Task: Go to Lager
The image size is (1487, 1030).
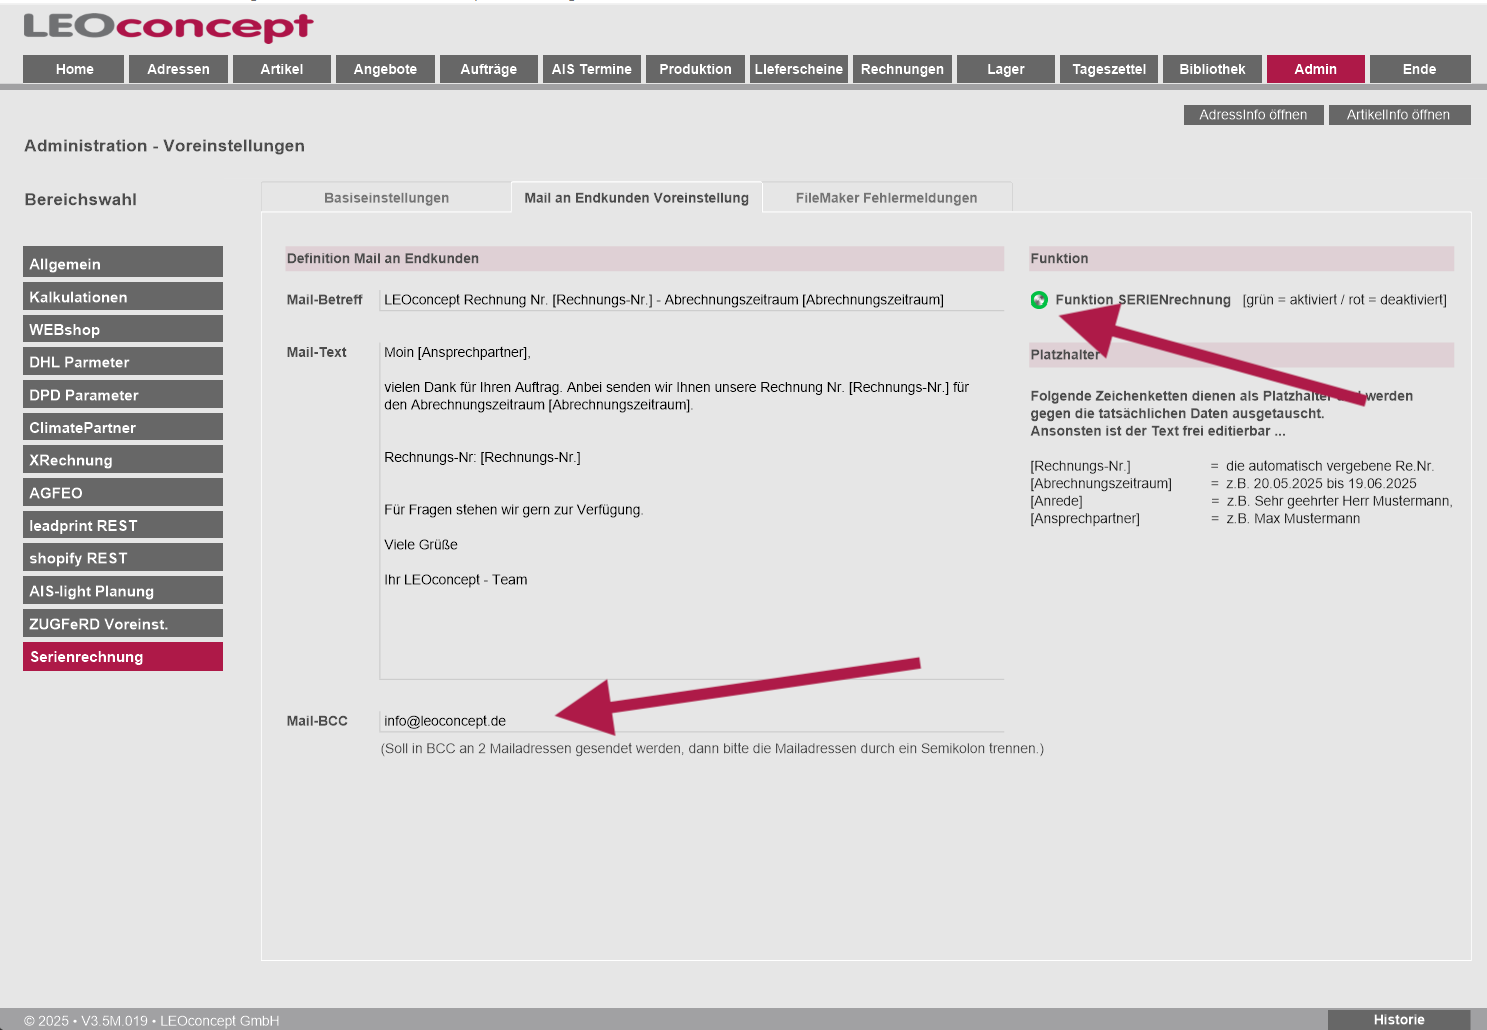Action: pos(1006,69)
